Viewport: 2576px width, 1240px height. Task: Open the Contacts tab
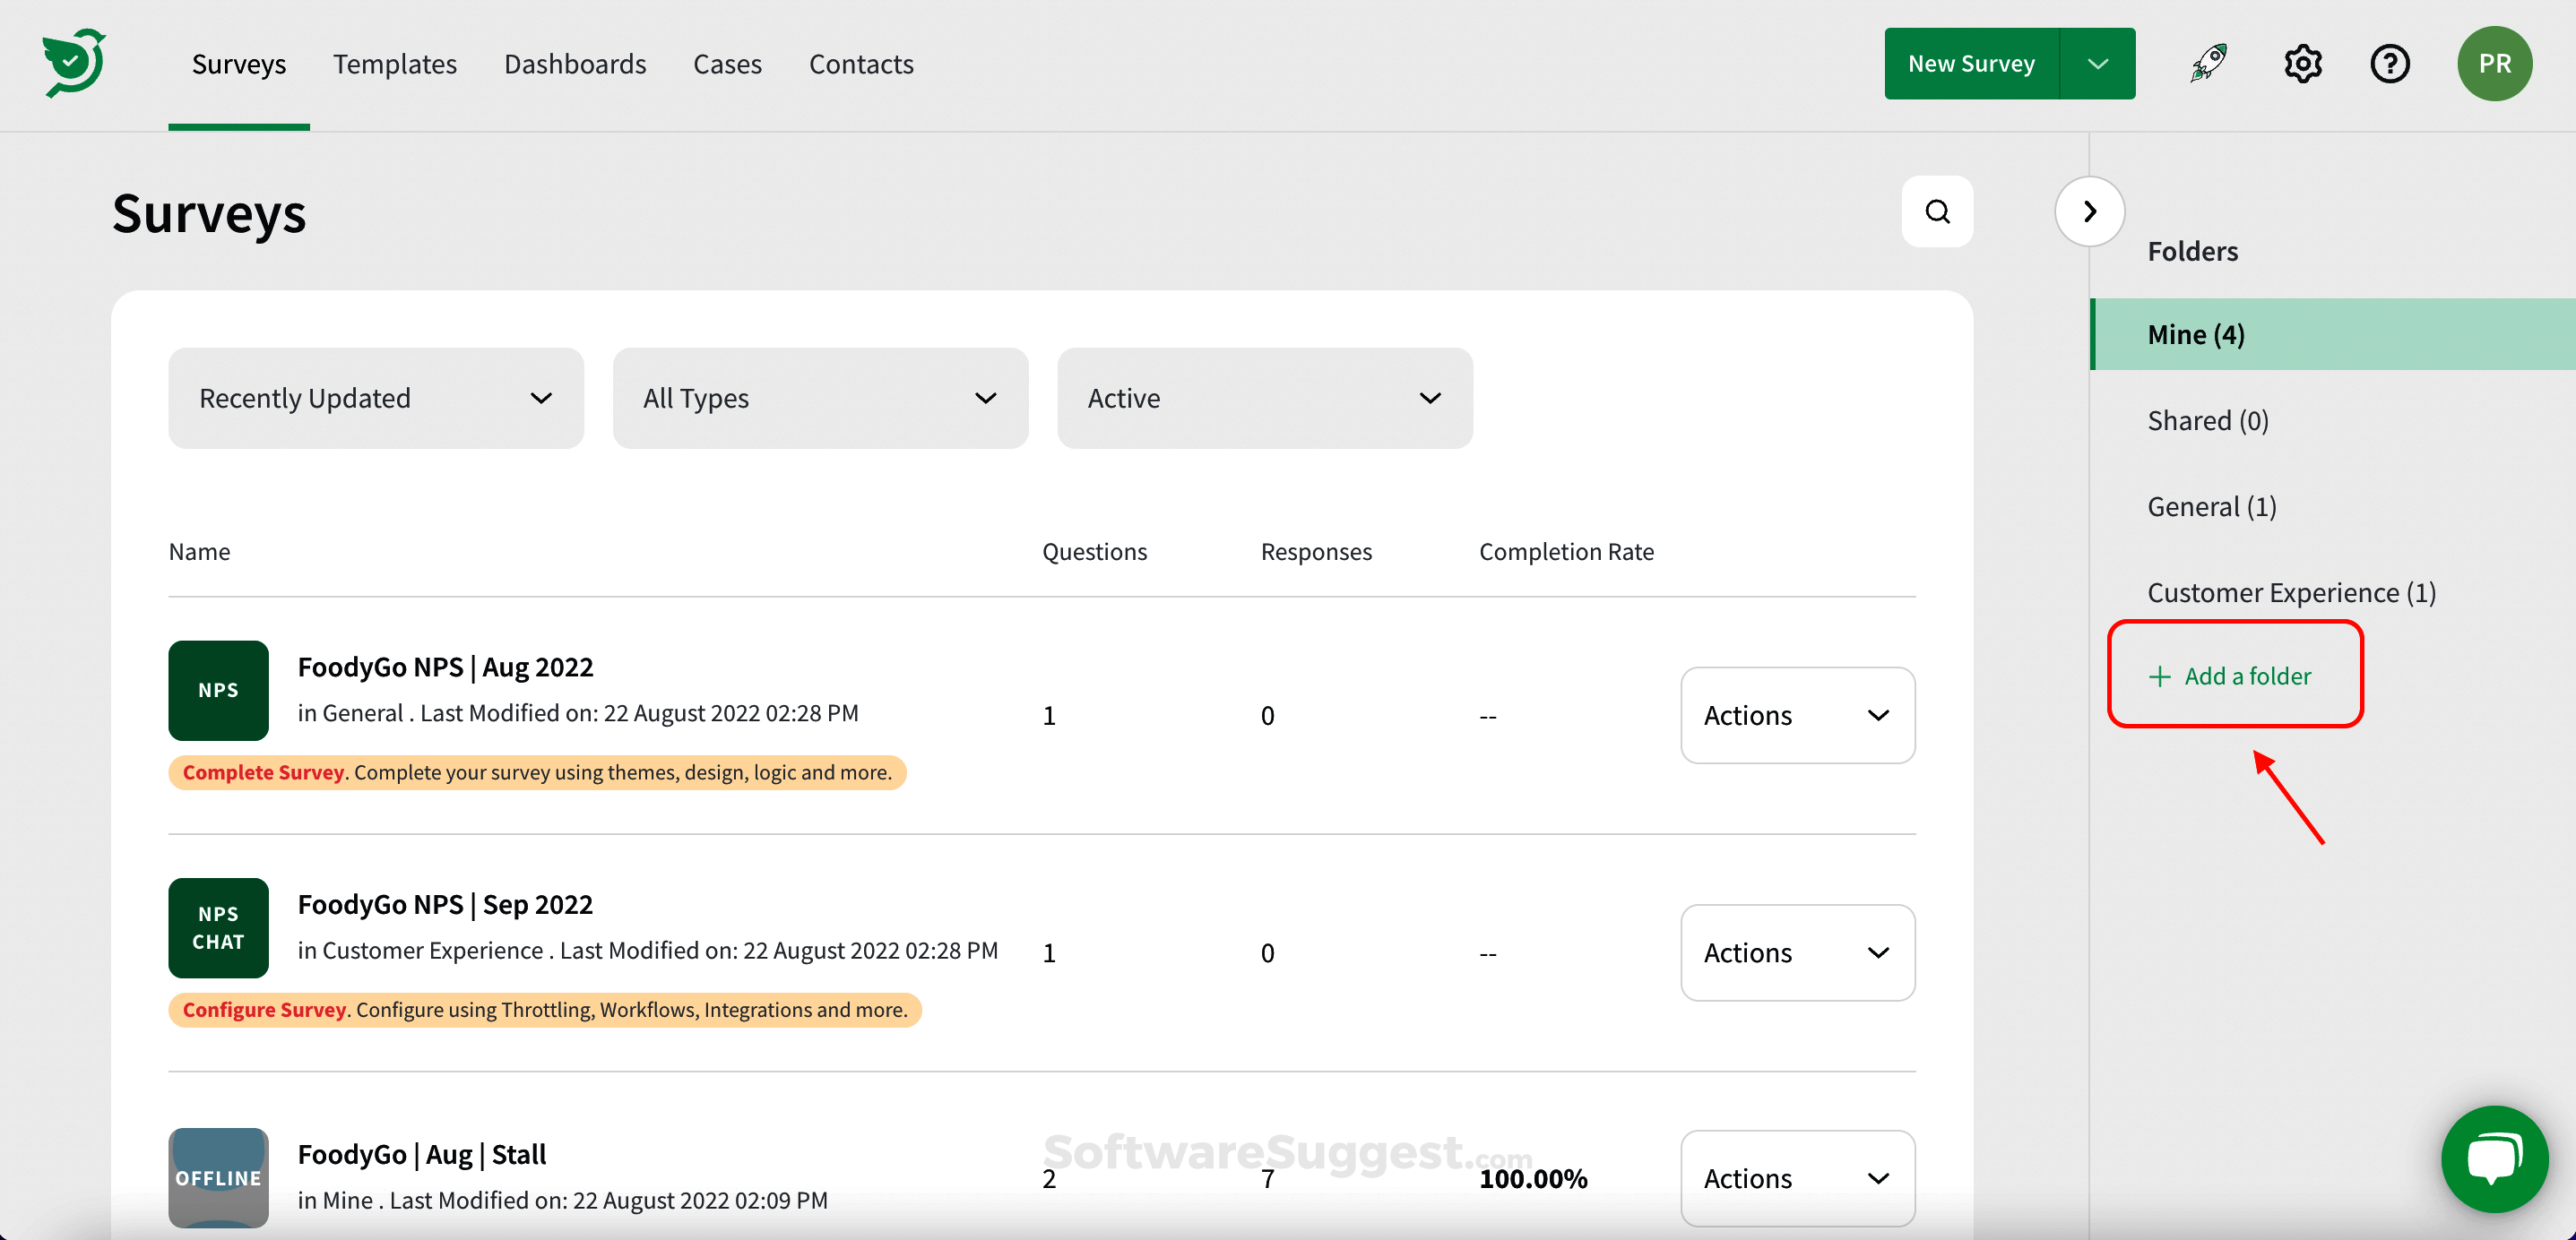tap(861, 63)
